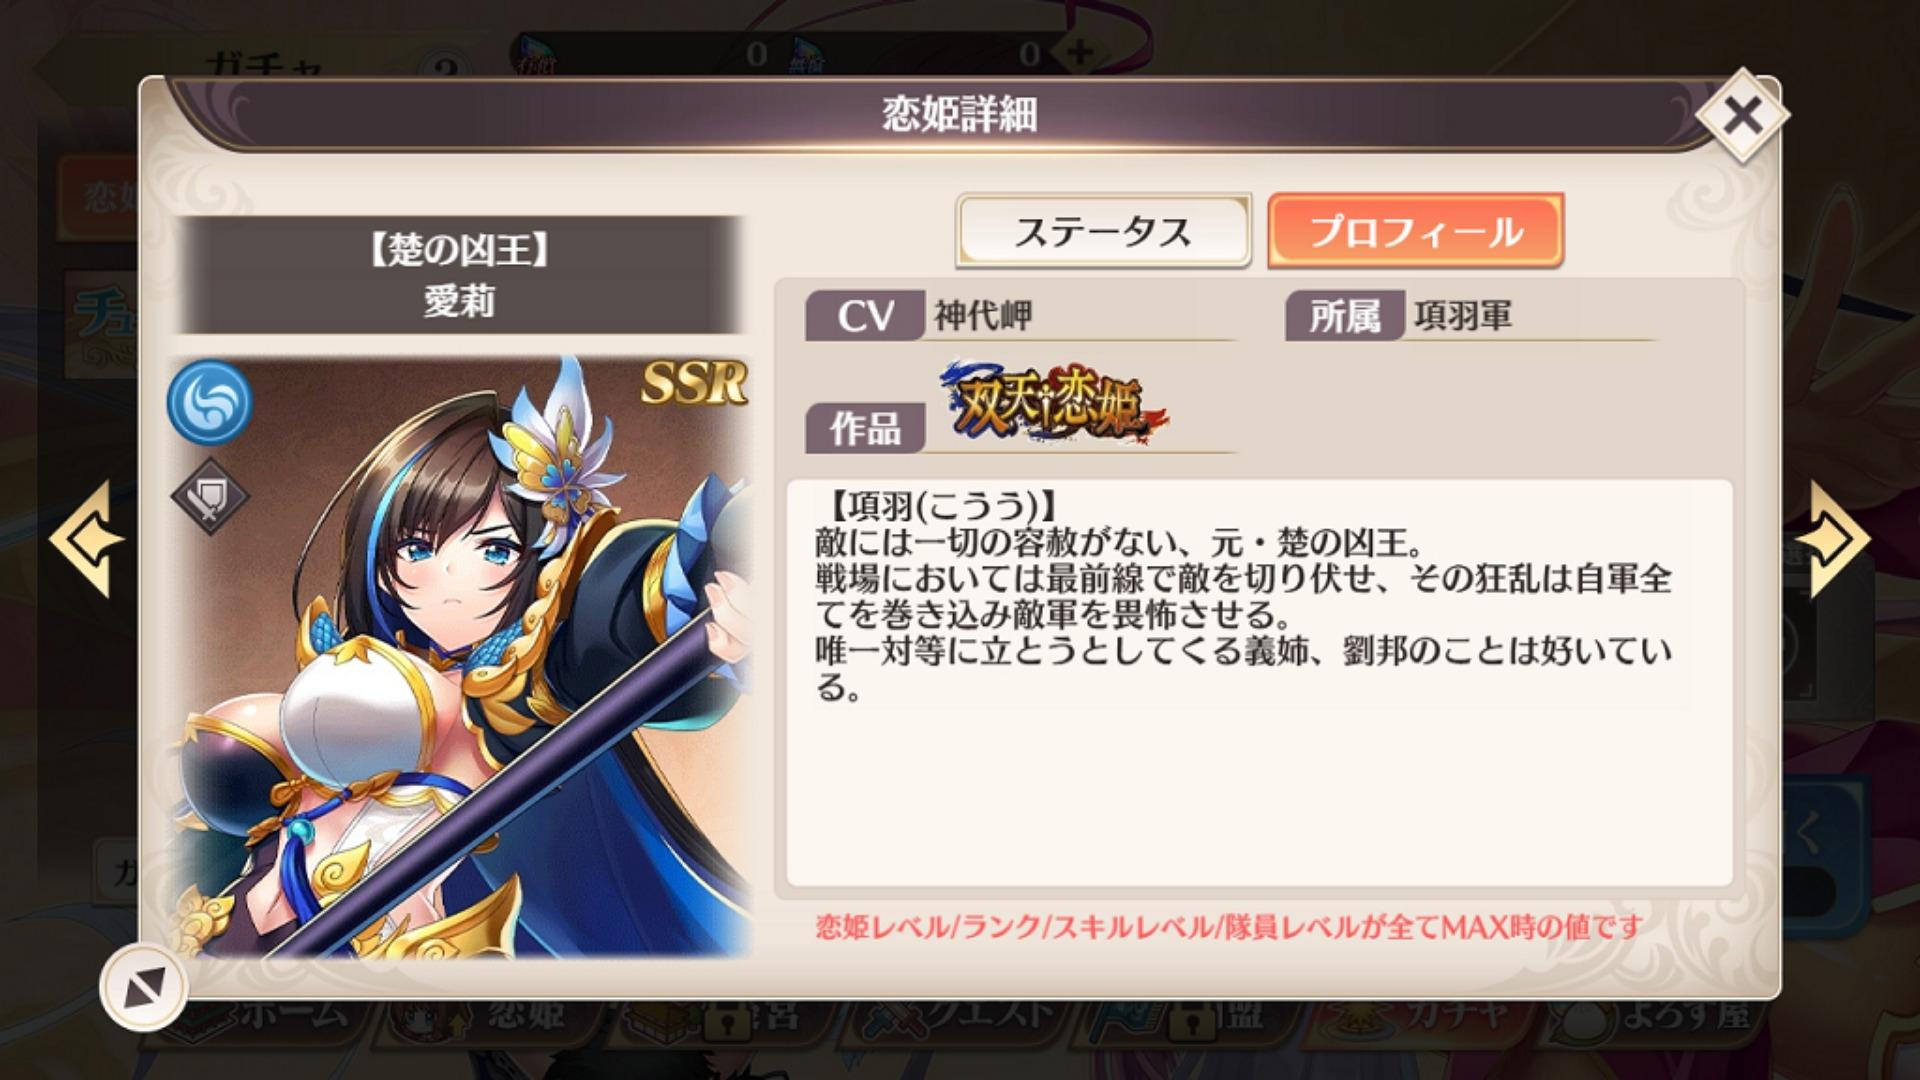1920x1080 pixels.
Task: Switch to the ステータス tab
Action: coord(1103,231)
